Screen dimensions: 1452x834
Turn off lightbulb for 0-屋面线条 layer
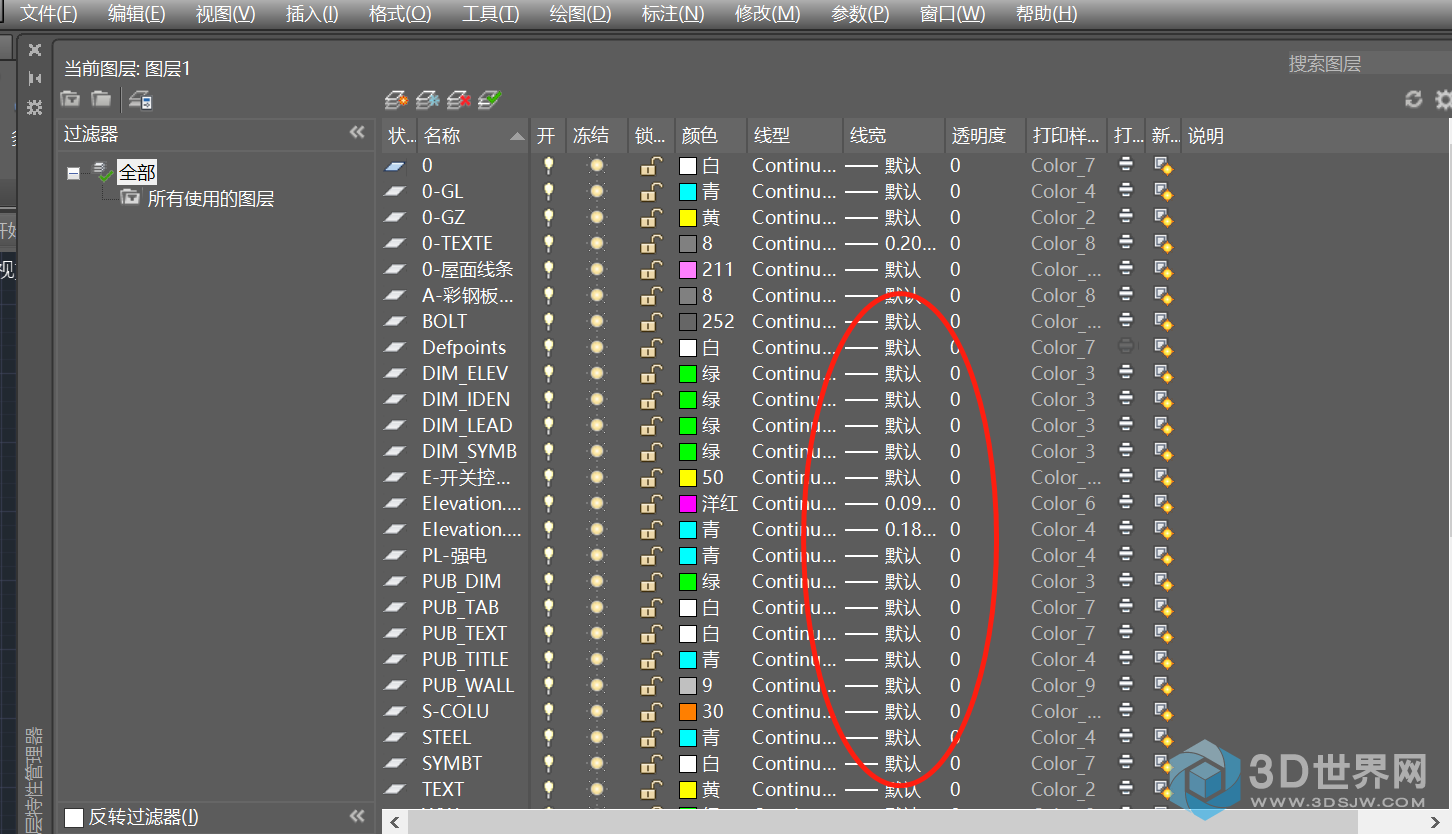click(x=548, y=269)
